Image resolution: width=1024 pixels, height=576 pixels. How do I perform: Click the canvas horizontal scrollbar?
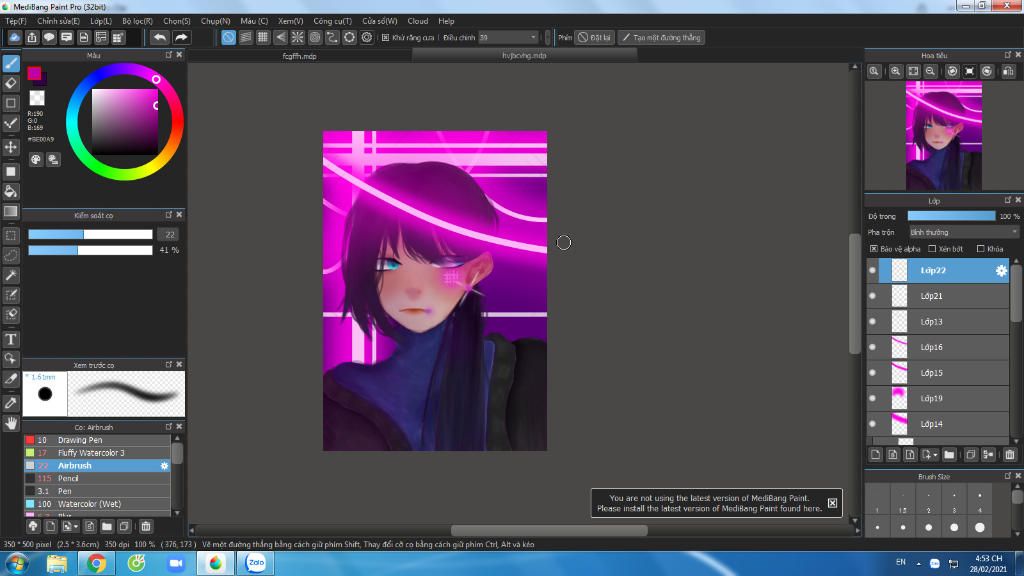[x=549, y=530]
